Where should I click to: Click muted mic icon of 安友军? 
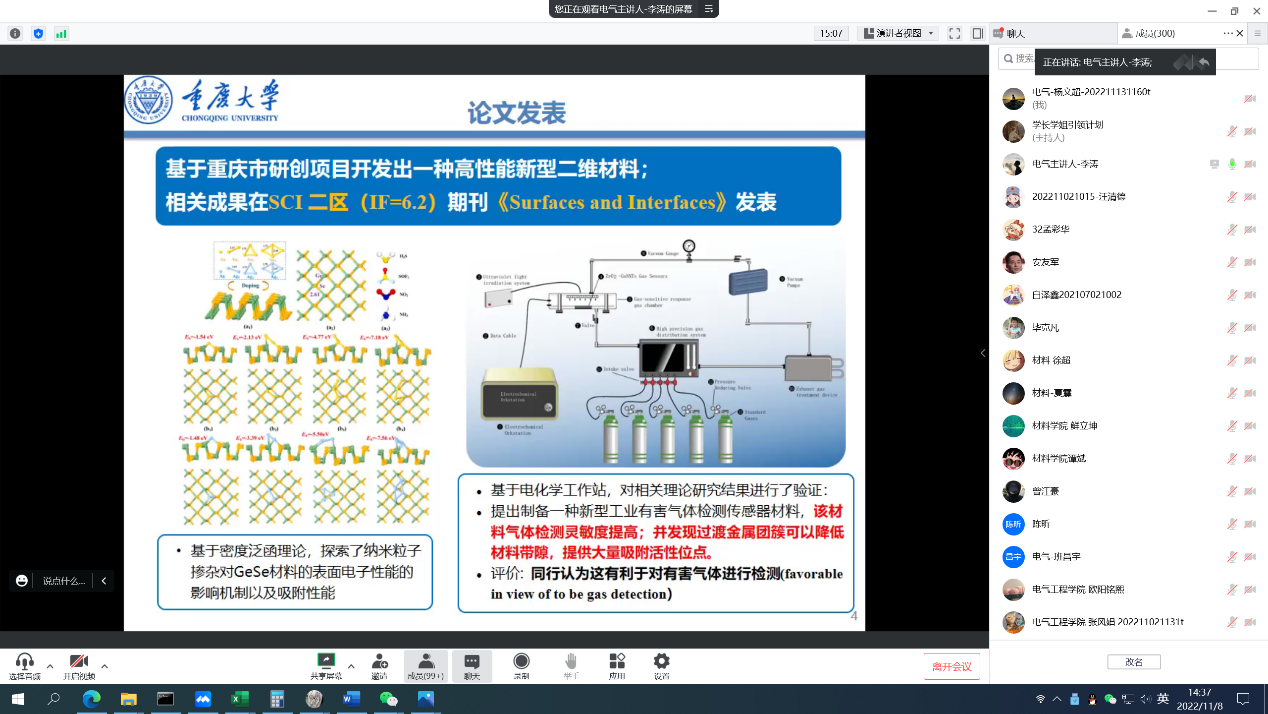pyautogui.click(x=1233, y=262)
